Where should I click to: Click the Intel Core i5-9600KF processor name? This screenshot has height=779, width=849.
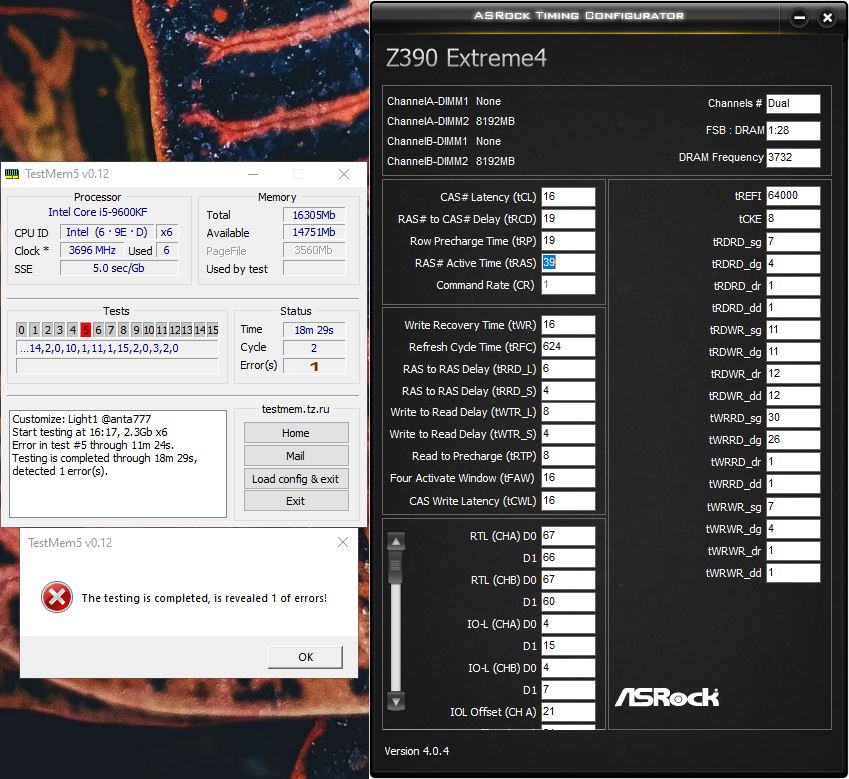[97, 212]
